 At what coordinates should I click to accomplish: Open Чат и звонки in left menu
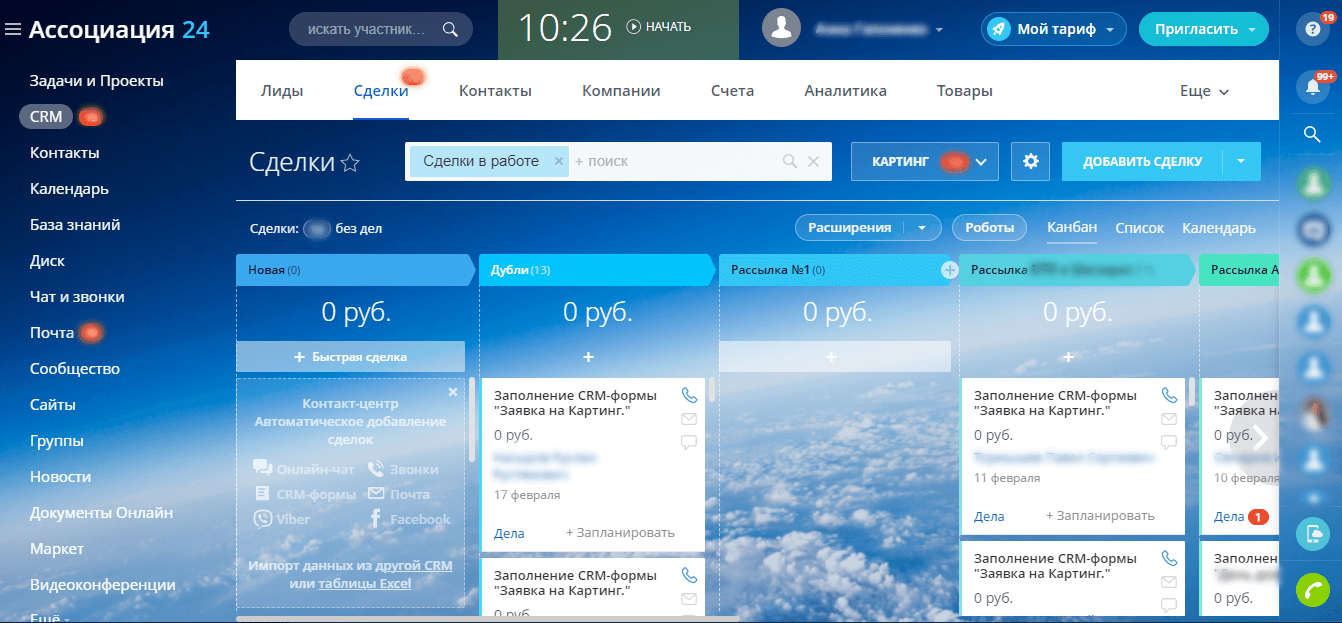pos(77,297)
